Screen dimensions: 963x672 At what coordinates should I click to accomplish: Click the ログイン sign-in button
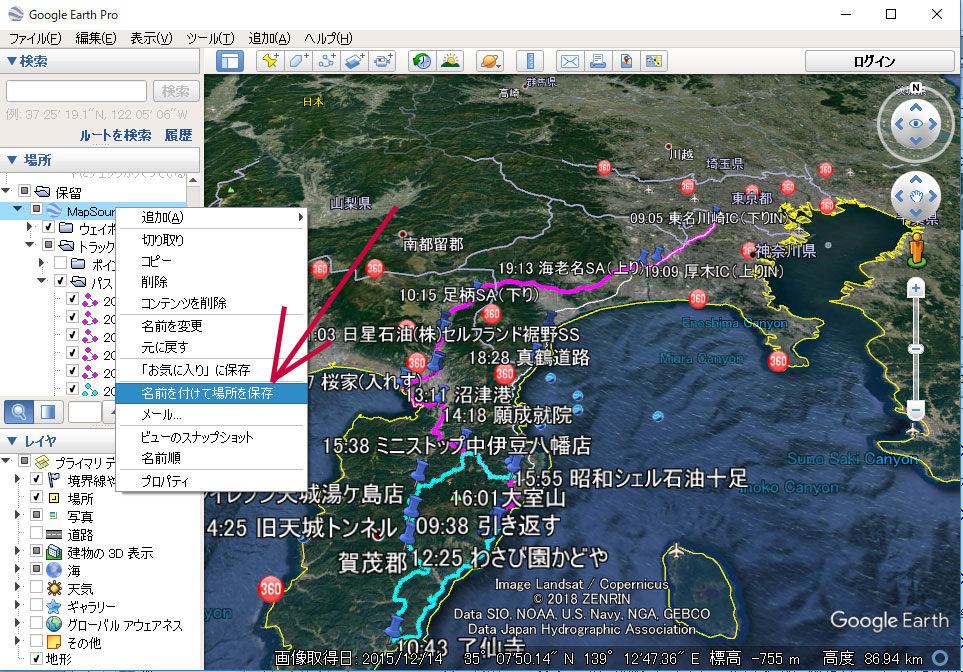click(x=879, y=61)
